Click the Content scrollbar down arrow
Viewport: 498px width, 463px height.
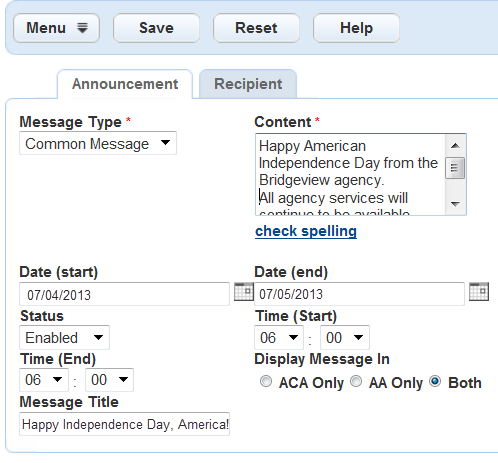click(x=455, y=204)
